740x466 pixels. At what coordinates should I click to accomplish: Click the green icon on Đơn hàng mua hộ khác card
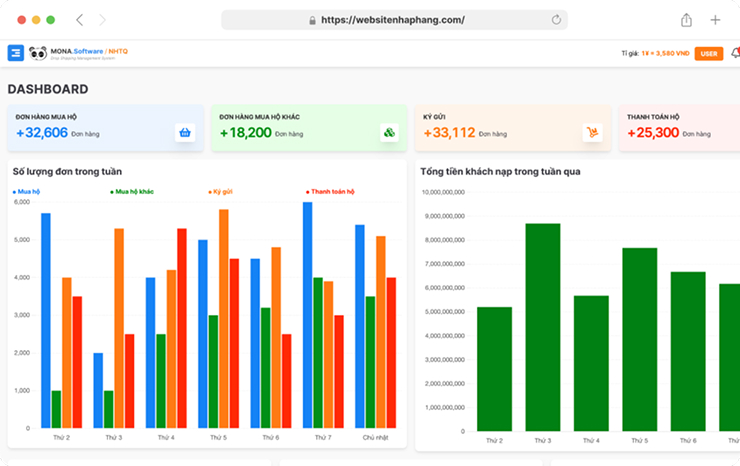(x=389, y=132)
